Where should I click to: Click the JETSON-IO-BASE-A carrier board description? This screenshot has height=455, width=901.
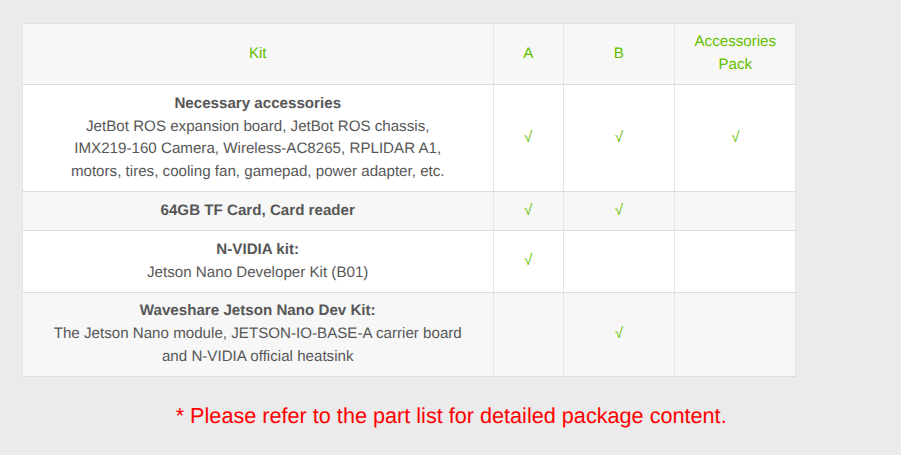pyautogui.click(x=257, y=344)
